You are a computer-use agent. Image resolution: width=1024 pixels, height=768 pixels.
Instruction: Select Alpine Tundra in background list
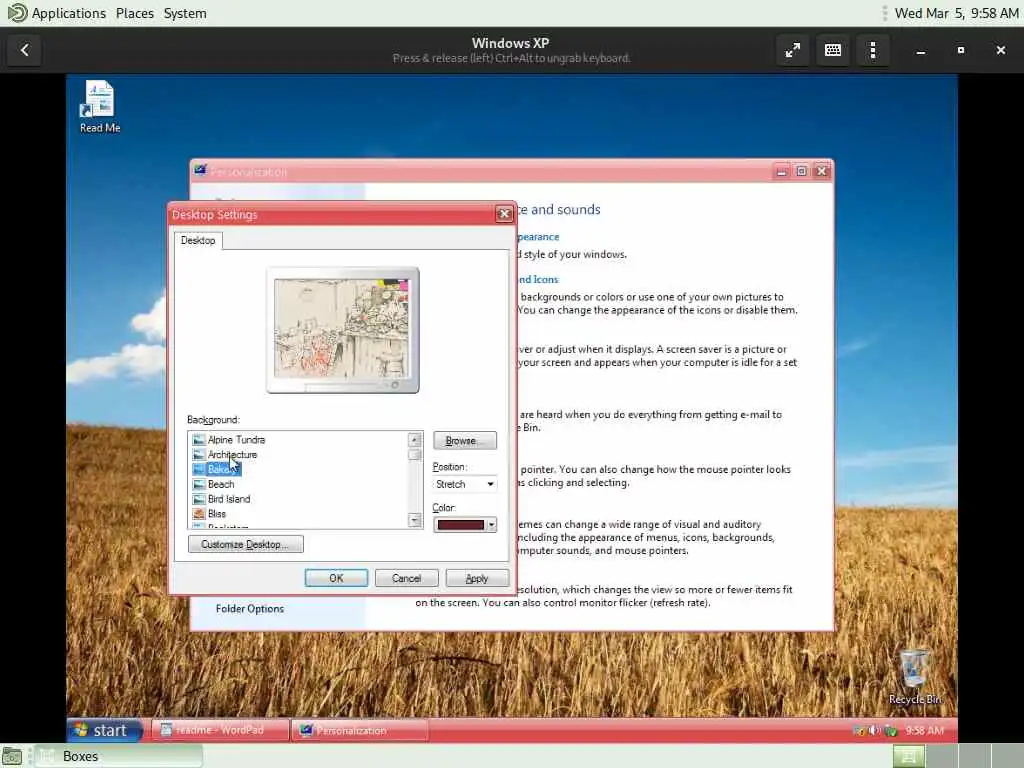pyautogui.click(x=236, y=440)
